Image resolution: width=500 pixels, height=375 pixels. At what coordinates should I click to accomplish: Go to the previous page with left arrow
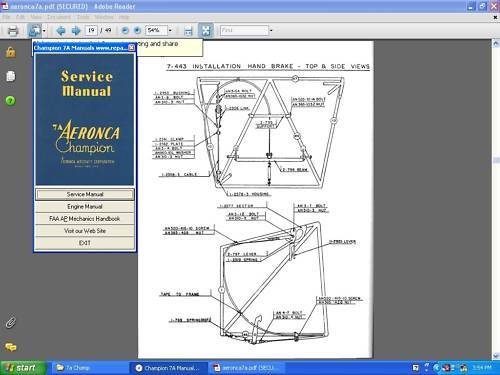point(61,31)
